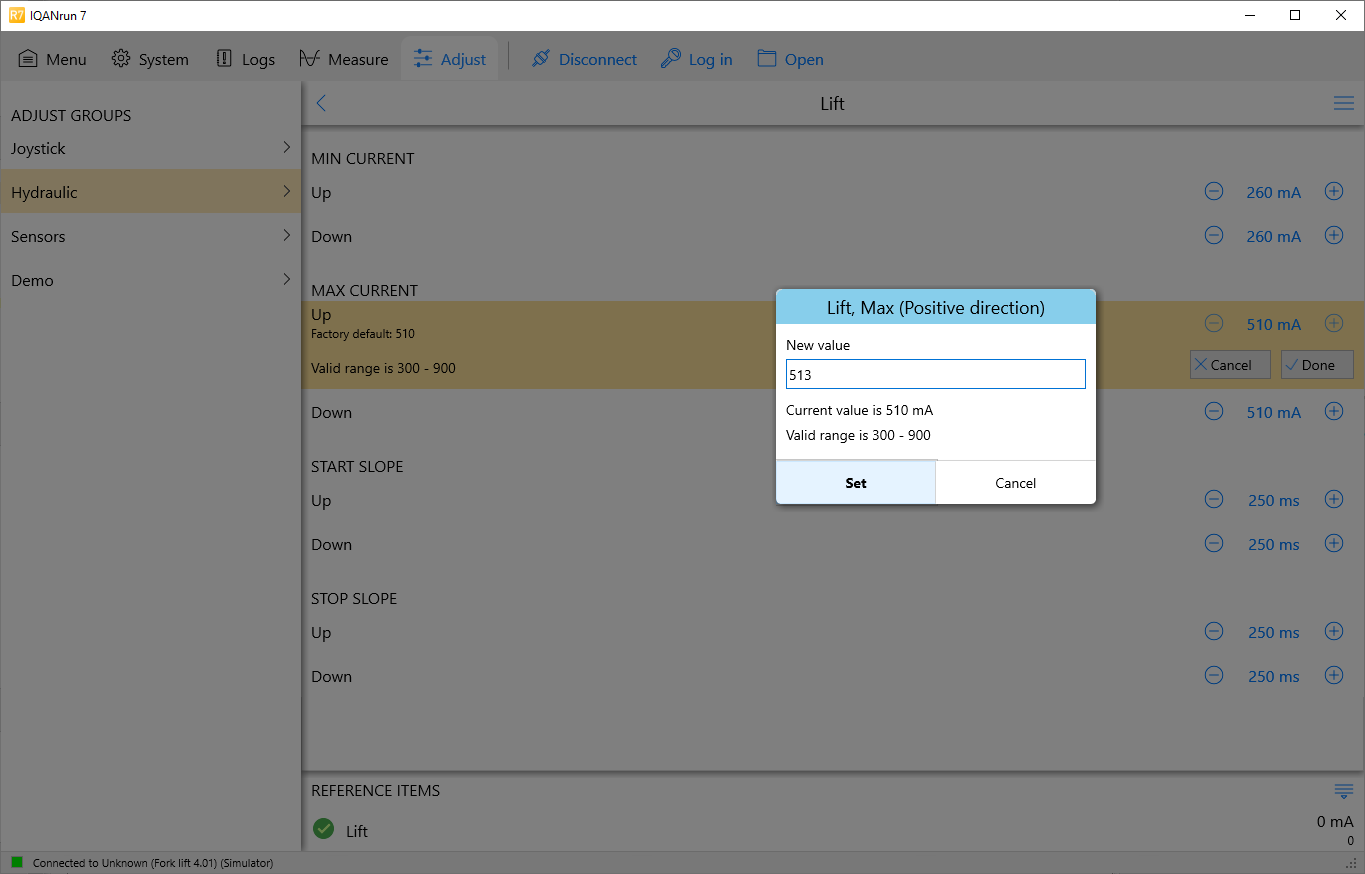
Task: Decrease Min Current Up value
Action: tap(1214, 191)
